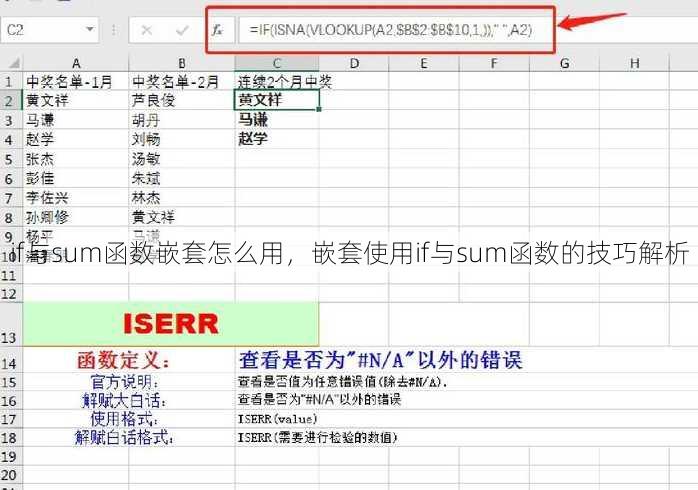
Task: Click inside the formula bar text
Action: pos(390,30)
